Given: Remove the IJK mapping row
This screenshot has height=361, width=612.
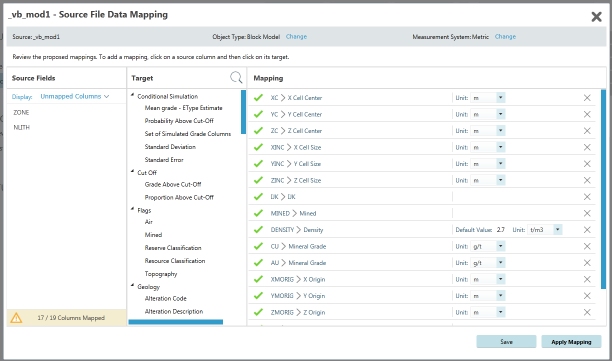Looking at the screenshot, I should point(587,197).
